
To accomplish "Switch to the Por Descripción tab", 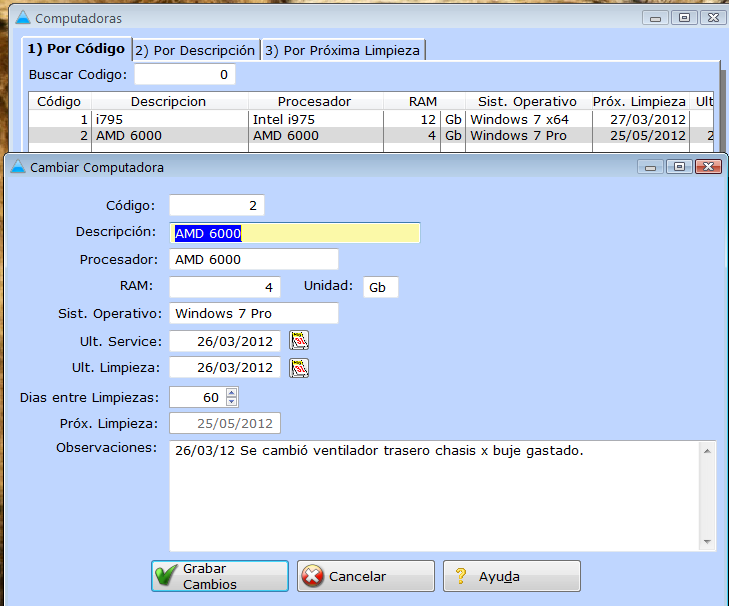I will [195, 50].
